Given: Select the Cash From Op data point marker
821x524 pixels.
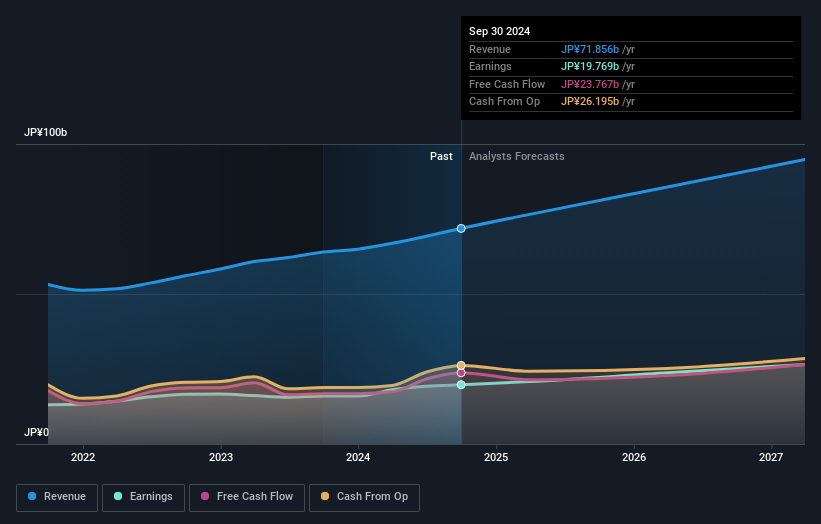Looking at the screenshot, I should tap(461, 365).
